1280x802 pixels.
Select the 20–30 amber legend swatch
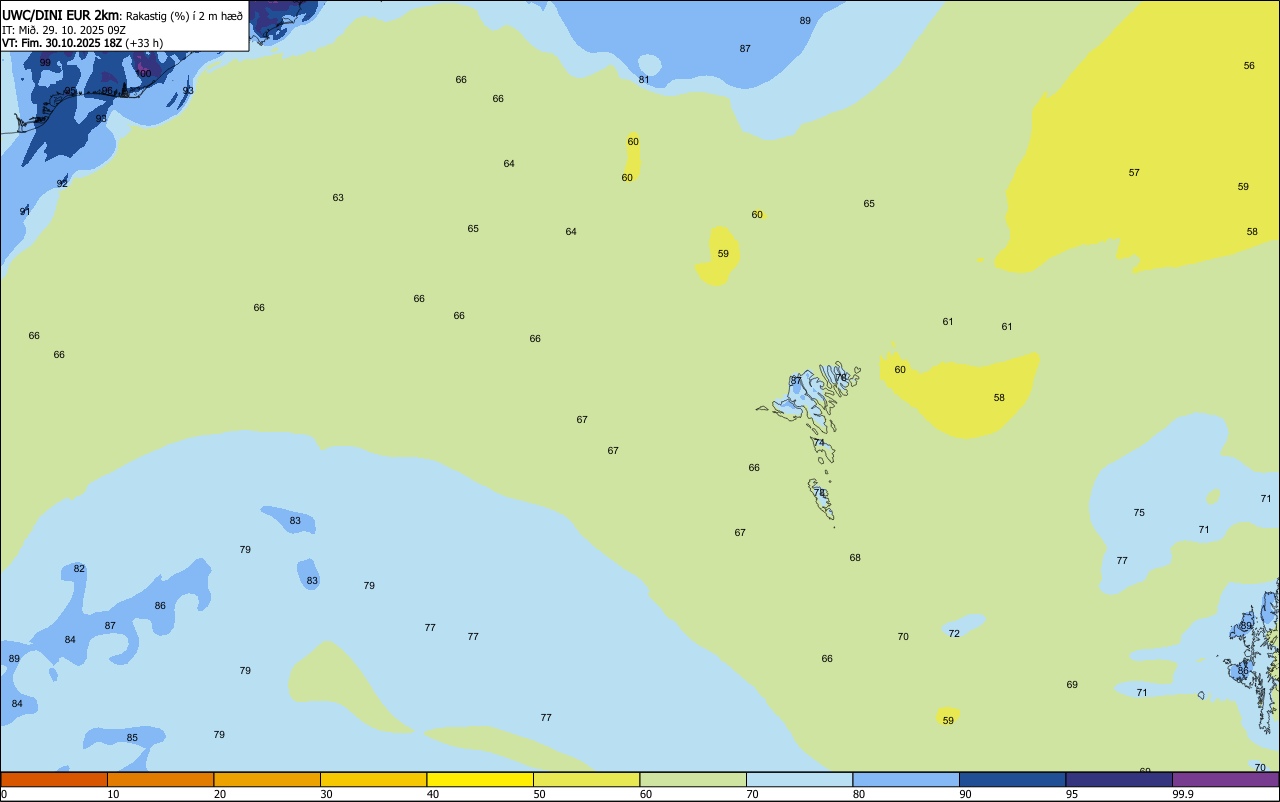tap(267, 779)
